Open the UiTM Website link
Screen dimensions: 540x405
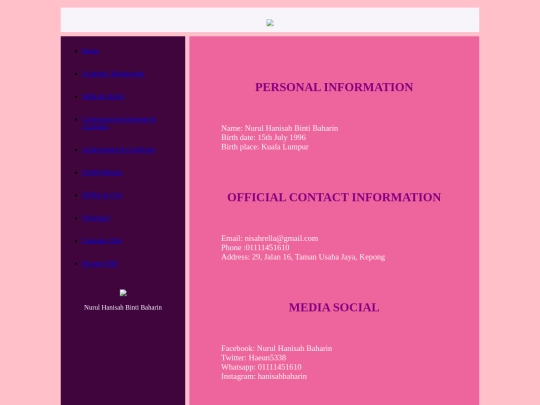[x=102, y=173]
